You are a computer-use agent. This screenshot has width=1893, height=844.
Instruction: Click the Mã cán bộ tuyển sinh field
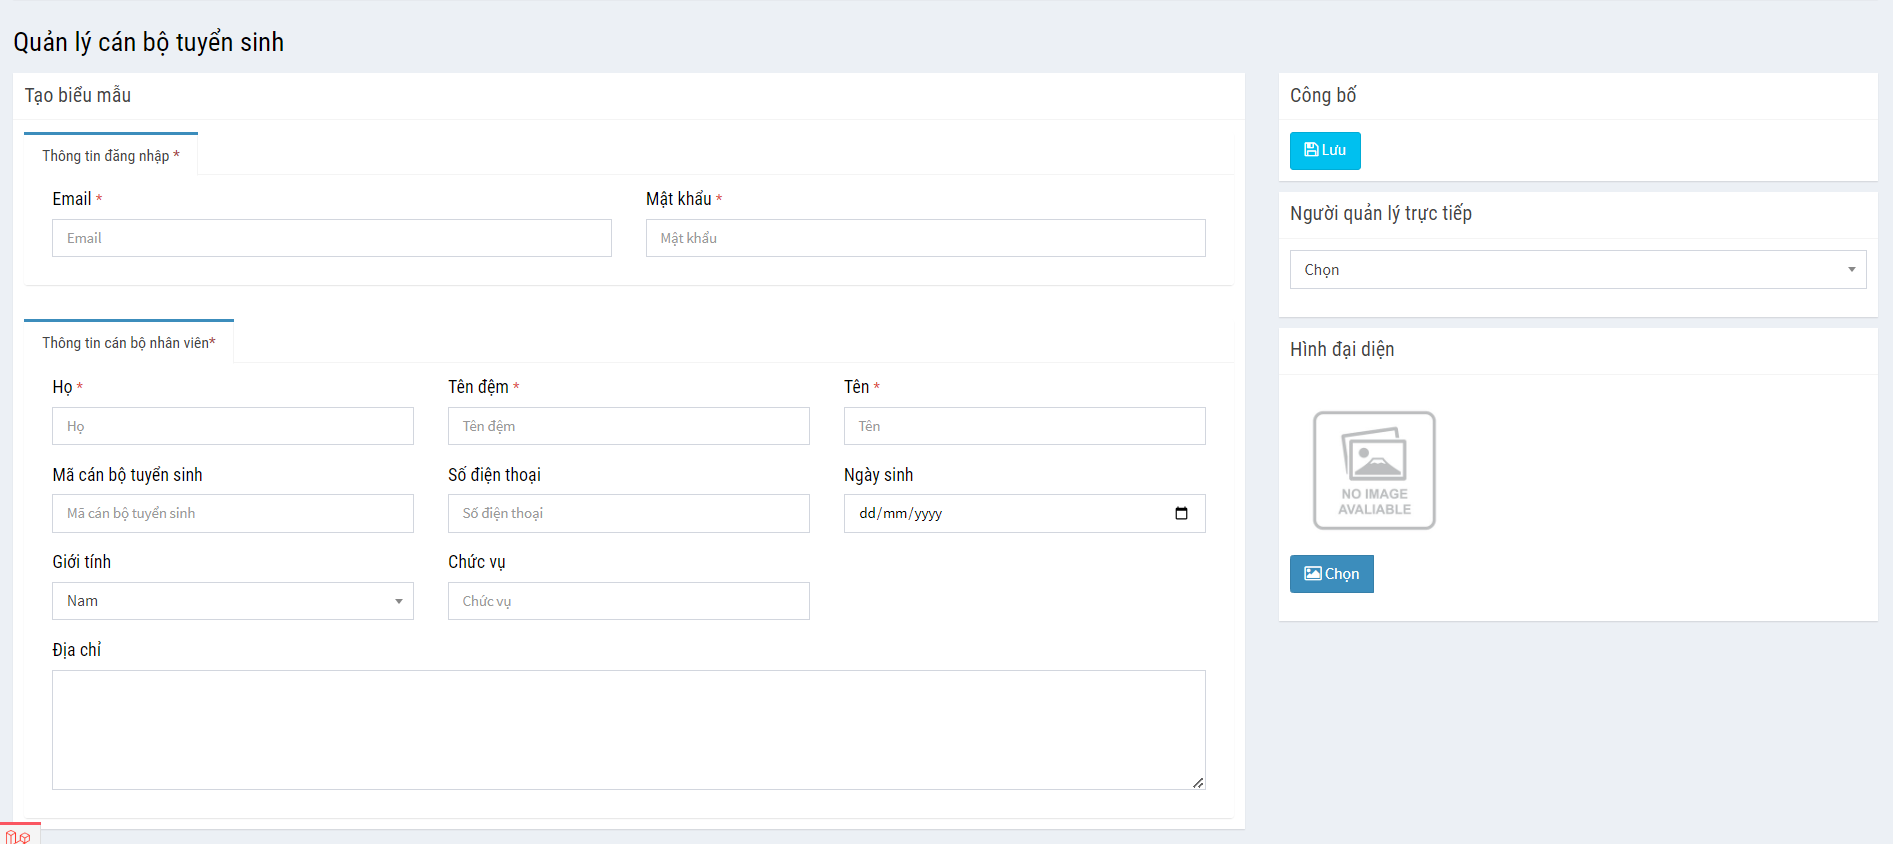pos(232,514)
